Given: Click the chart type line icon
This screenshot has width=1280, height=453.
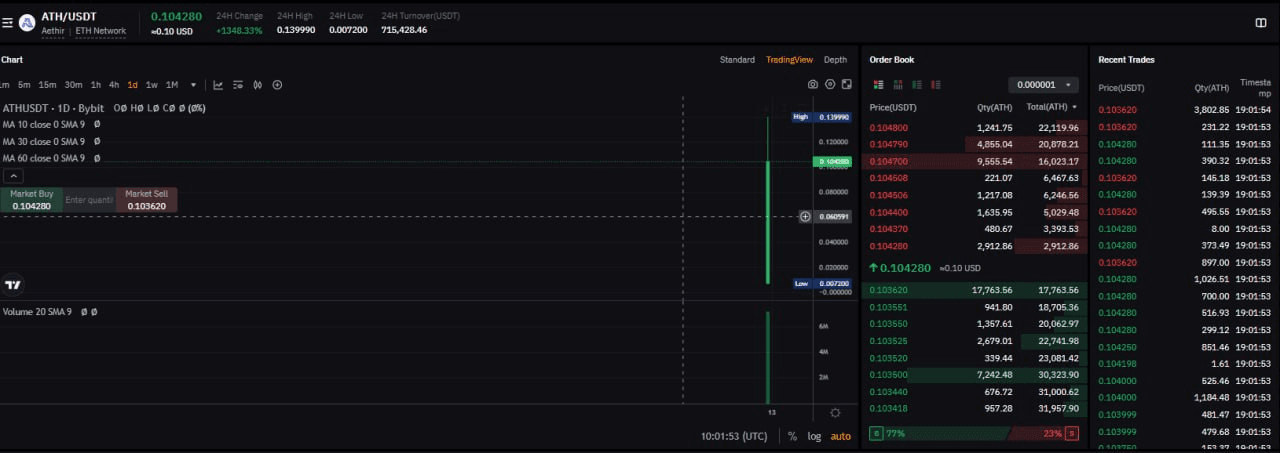Looking at the screenshot, I should [218, 85].
